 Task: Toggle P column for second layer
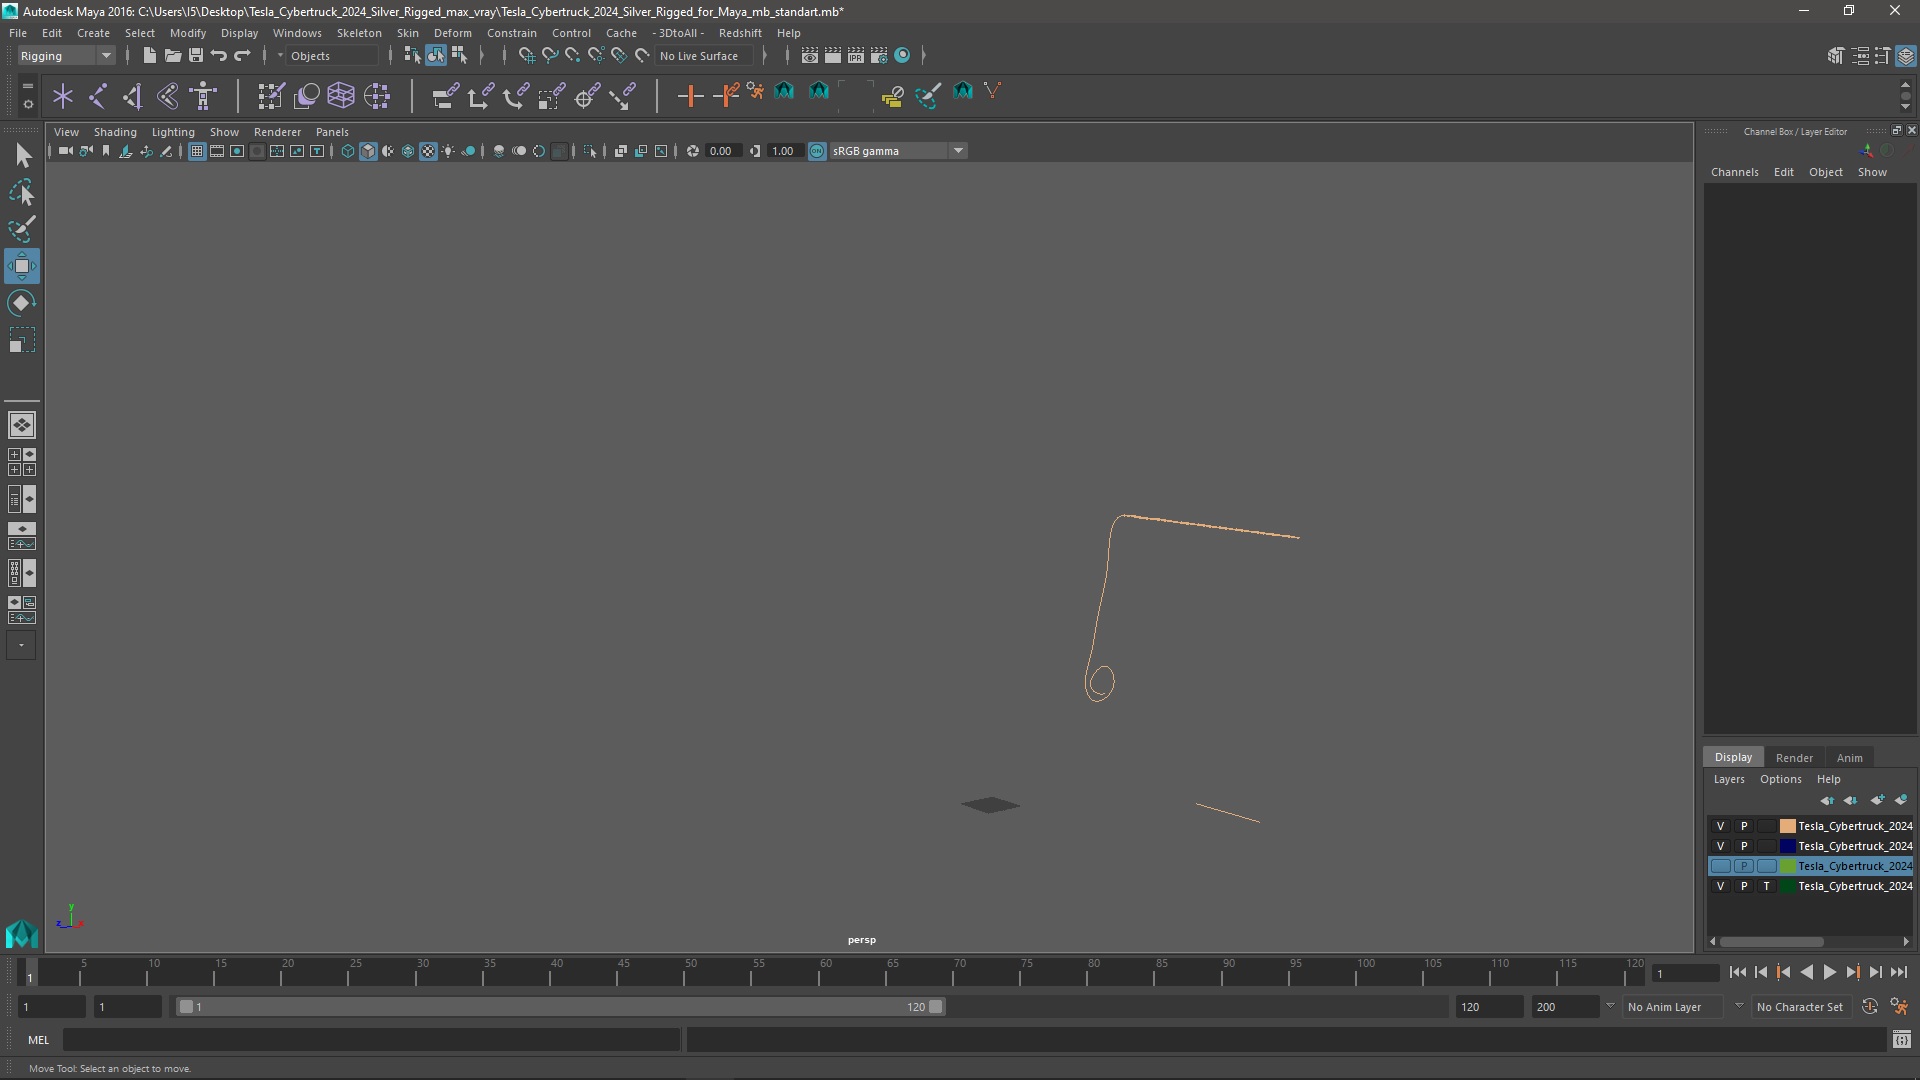(1743, 845)
